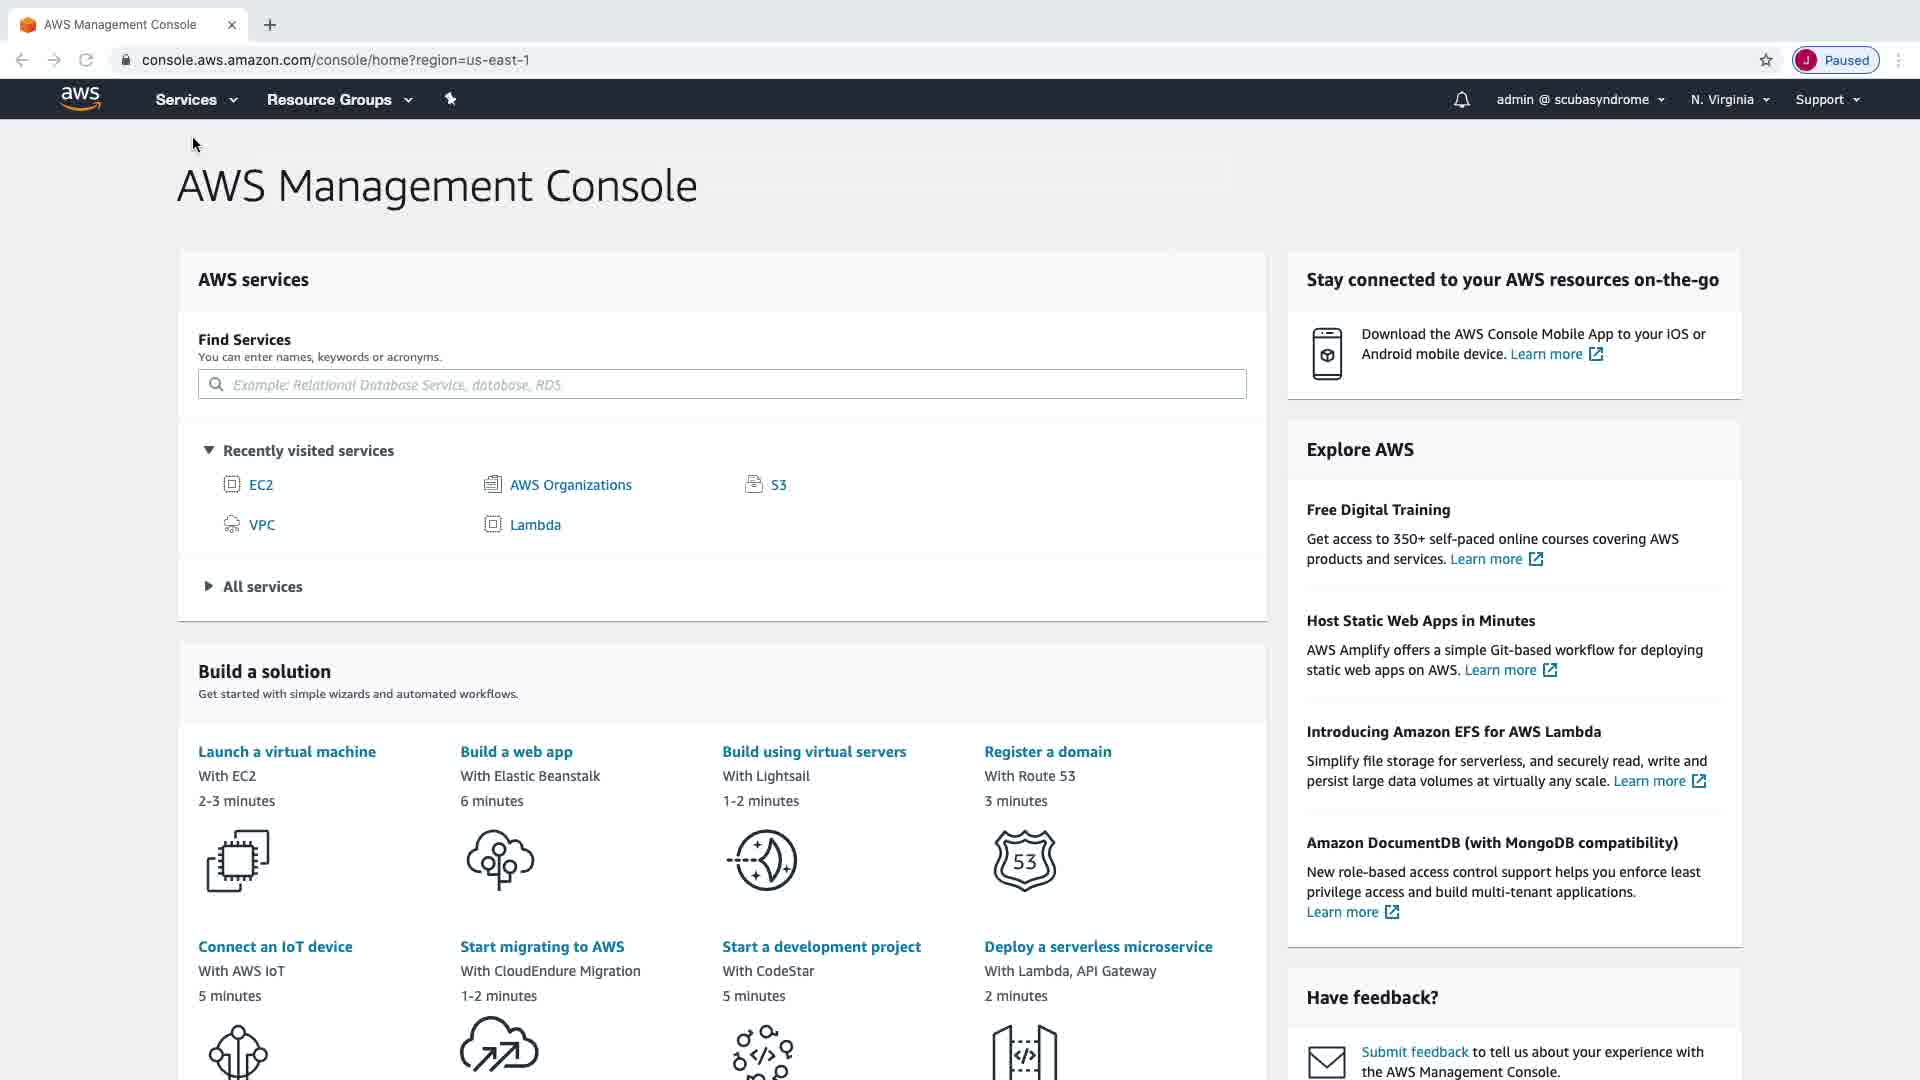Open the notifications bell icon
Viewport: 1920px width, 1080px height.
click(1461, 100)
